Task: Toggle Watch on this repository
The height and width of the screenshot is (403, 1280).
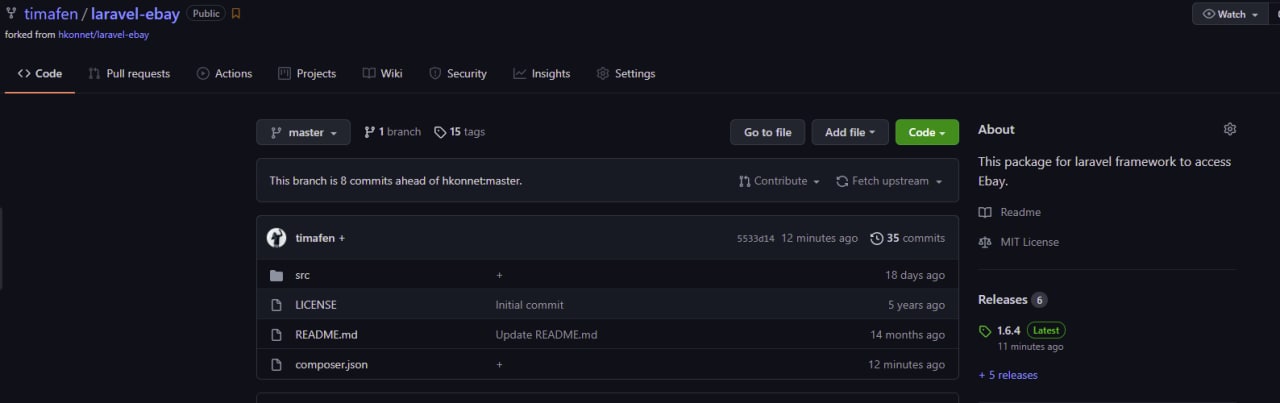Action: click(x=1230, y=14)
